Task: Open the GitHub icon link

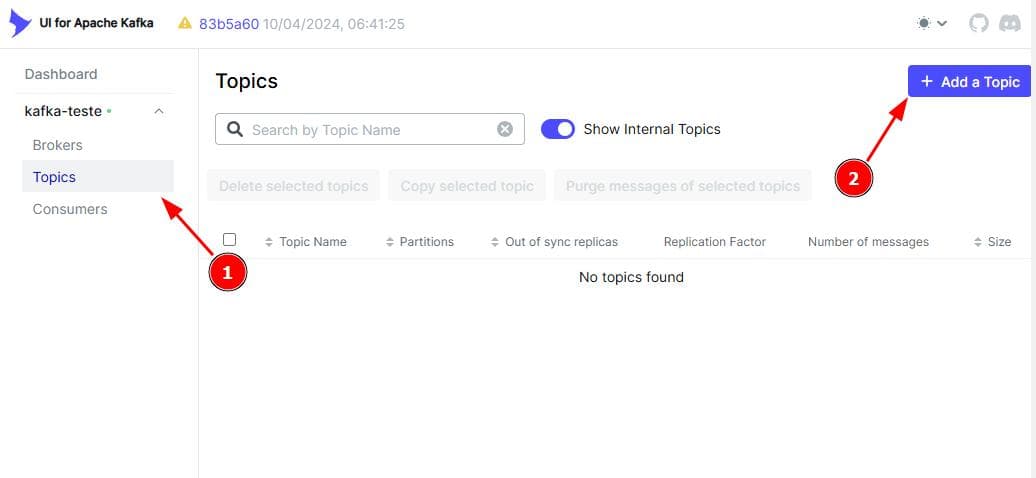Action: (x=979, y=24)
